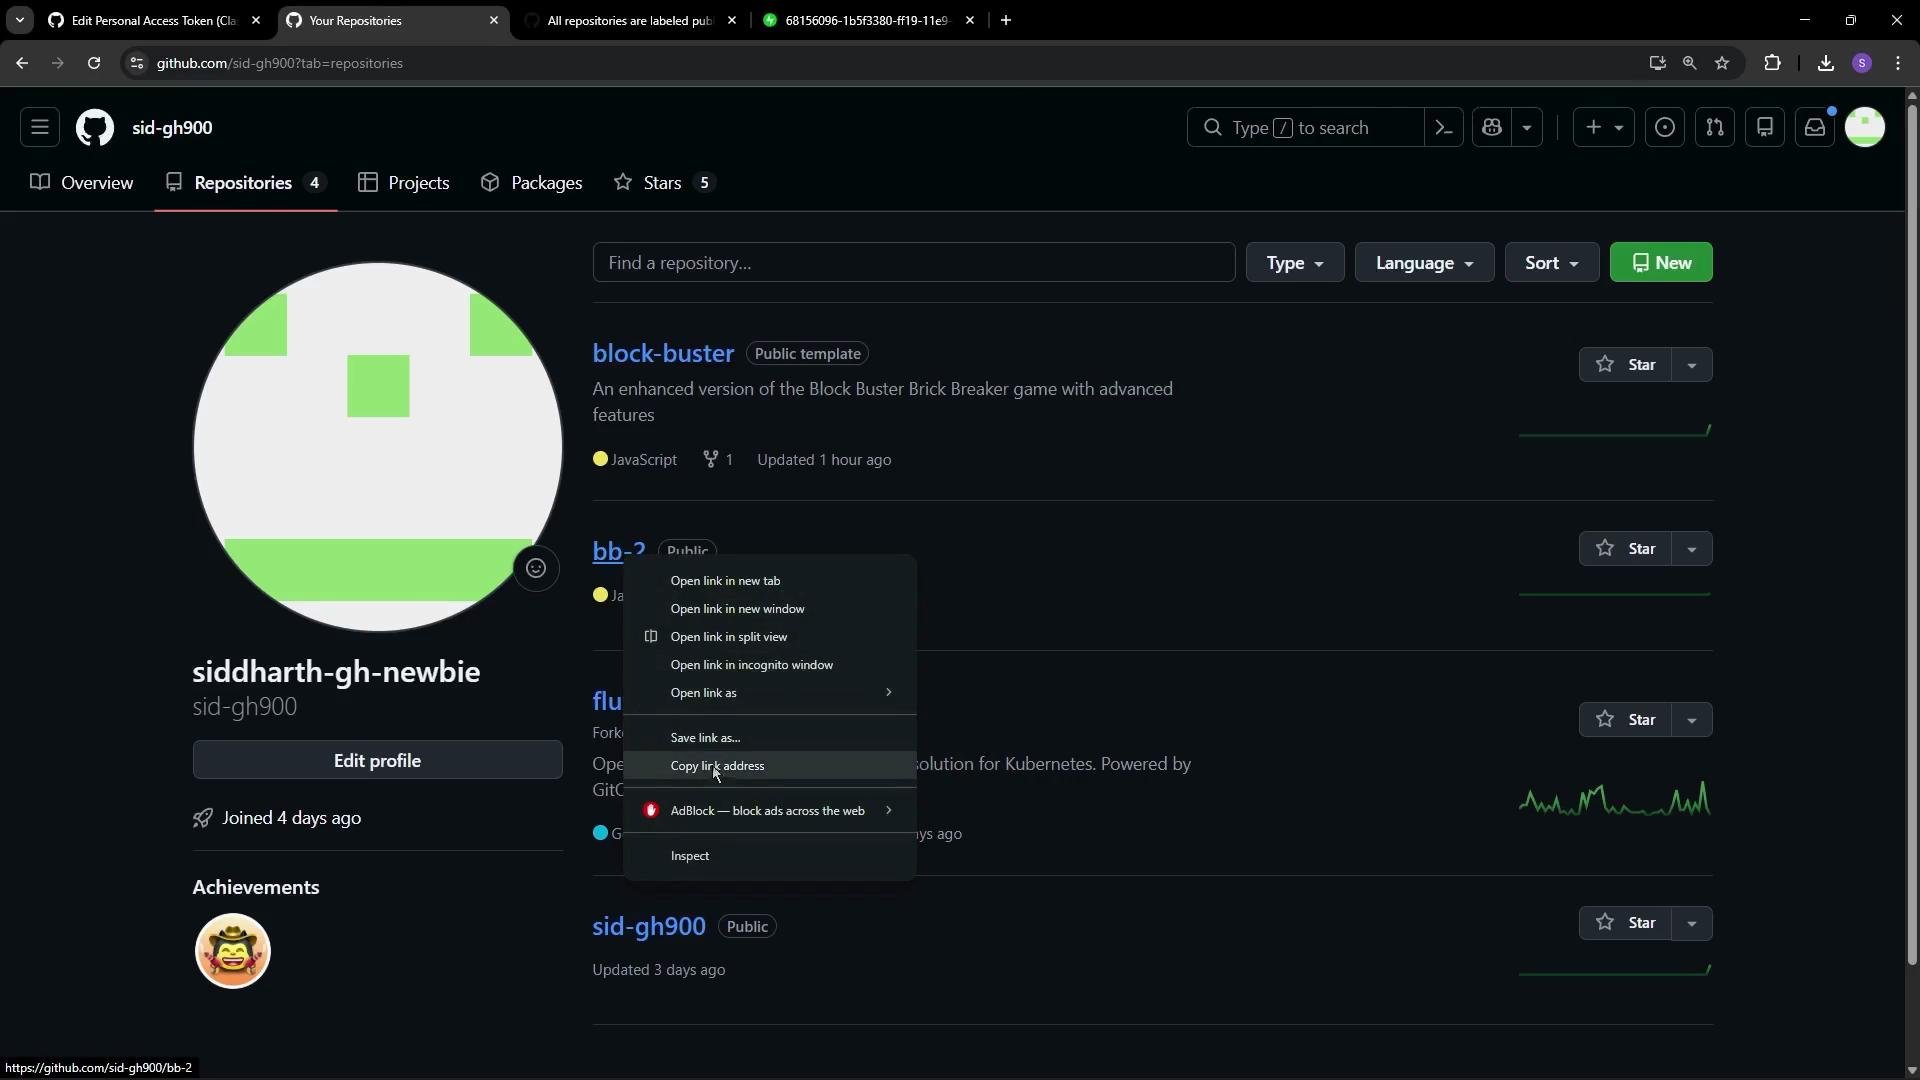Click the large profile avatar image
The height and width of the screenshot is (1080, 1920).
pos(377,446)
